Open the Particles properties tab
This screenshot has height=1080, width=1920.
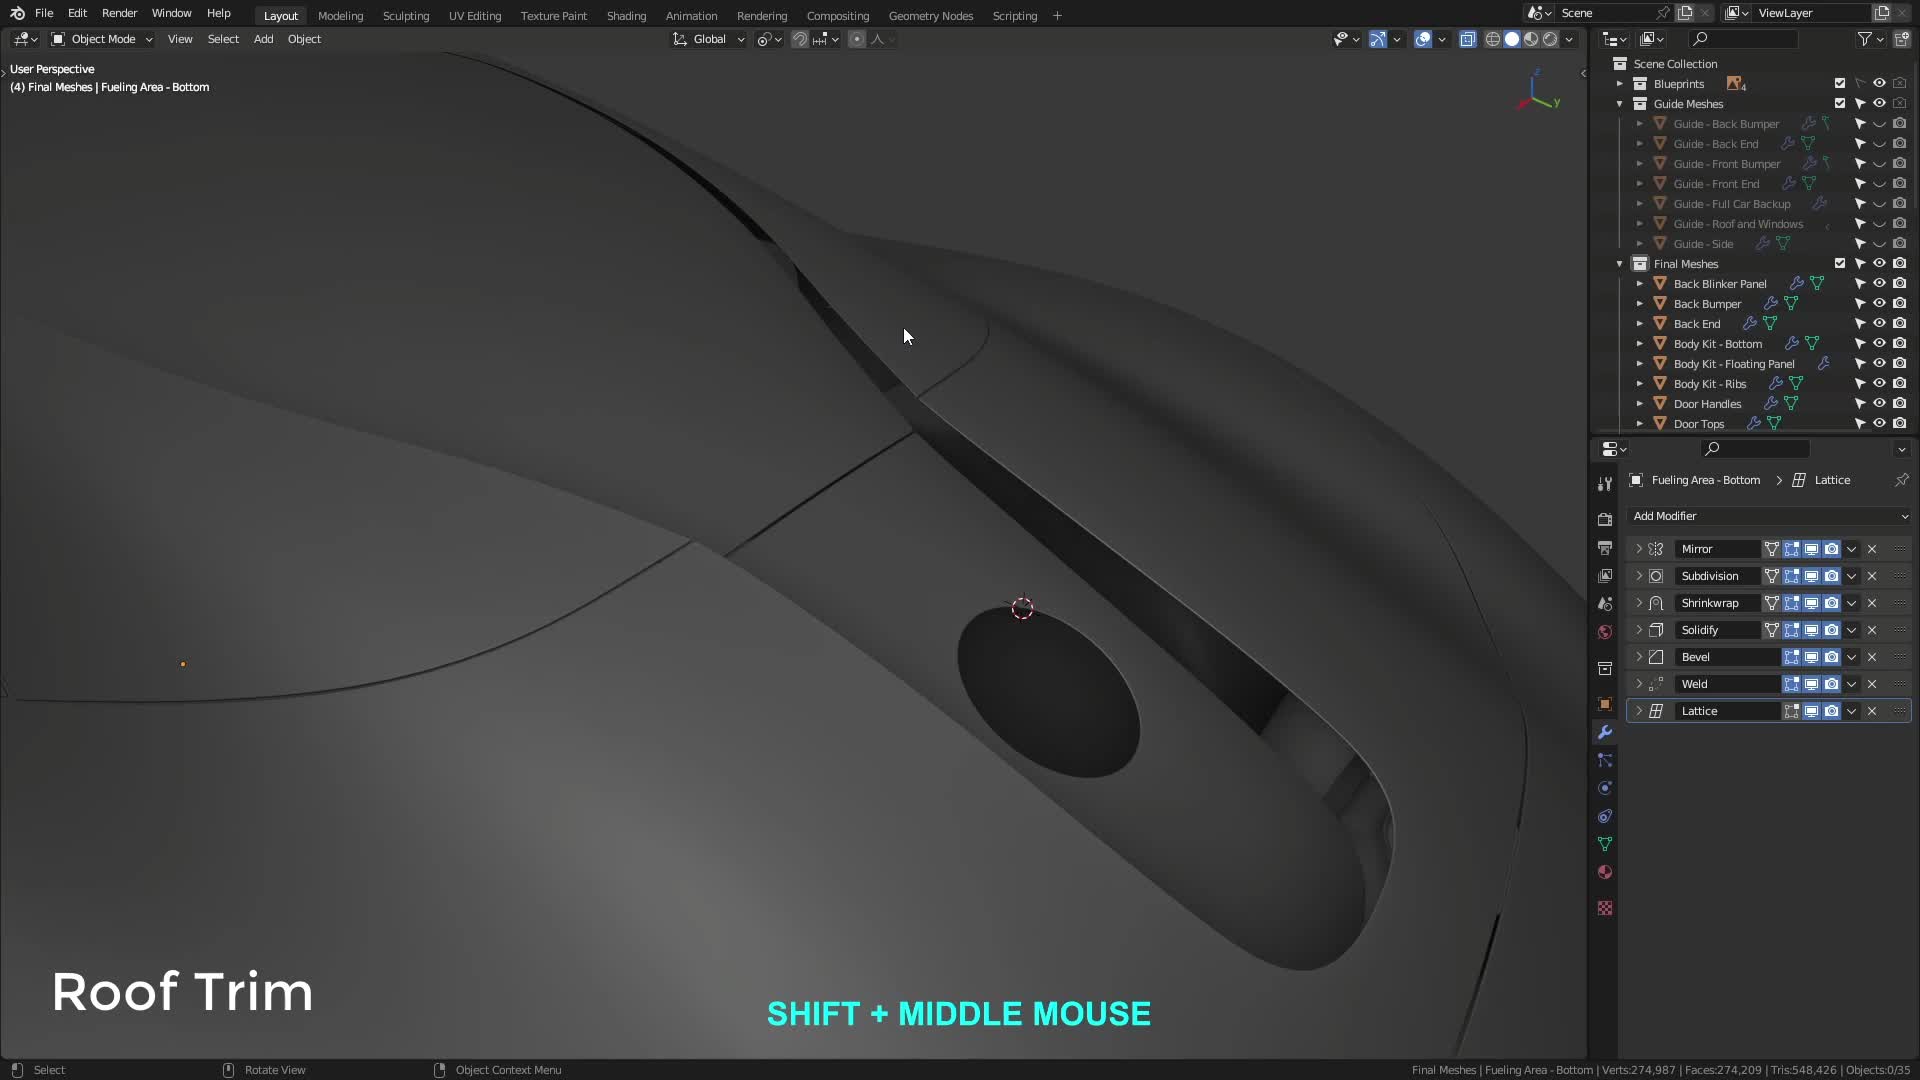1605,760
